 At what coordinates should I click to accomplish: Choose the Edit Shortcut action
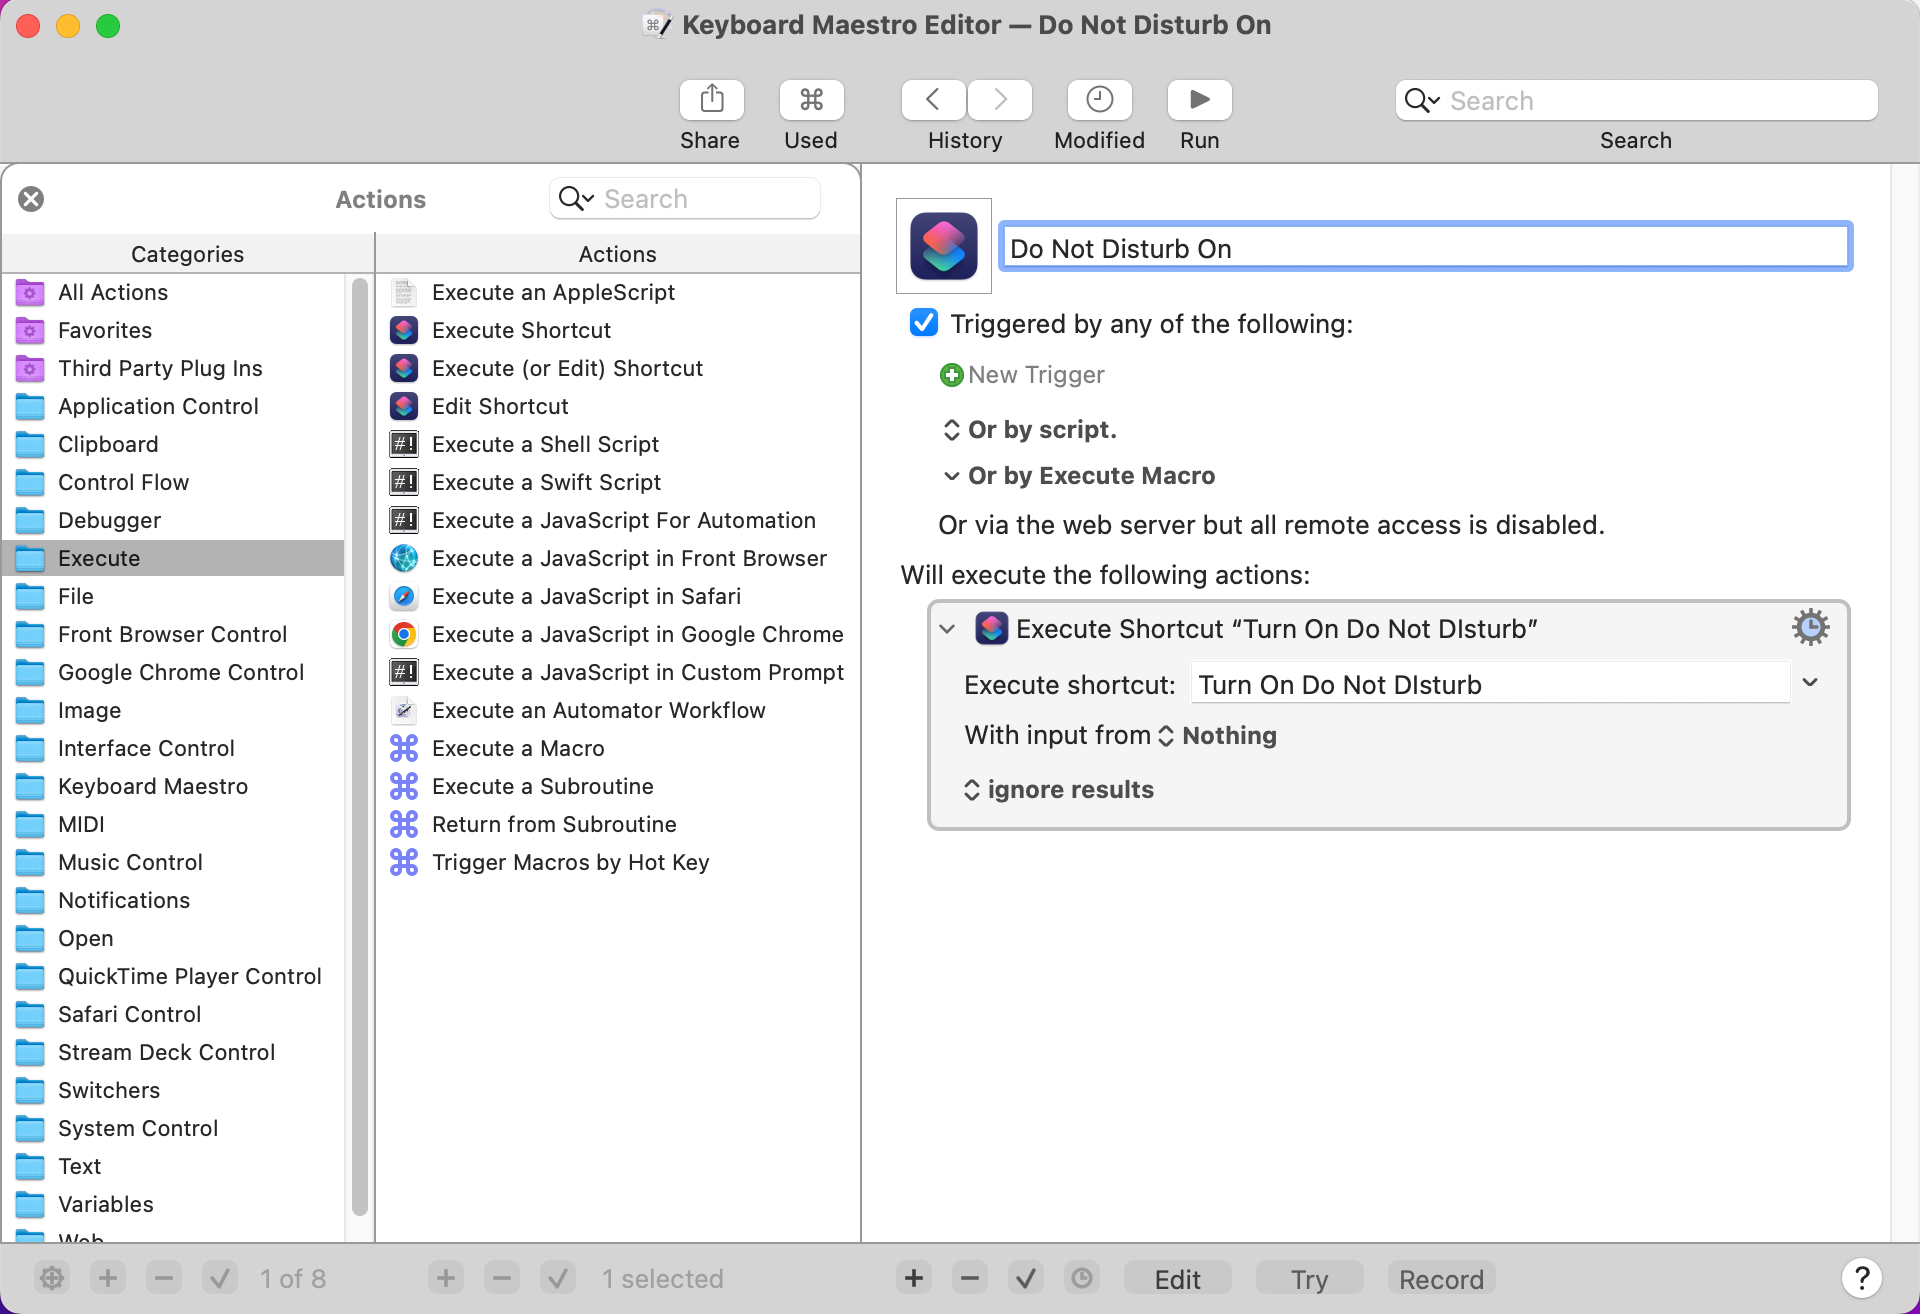(x=618, y=406)
